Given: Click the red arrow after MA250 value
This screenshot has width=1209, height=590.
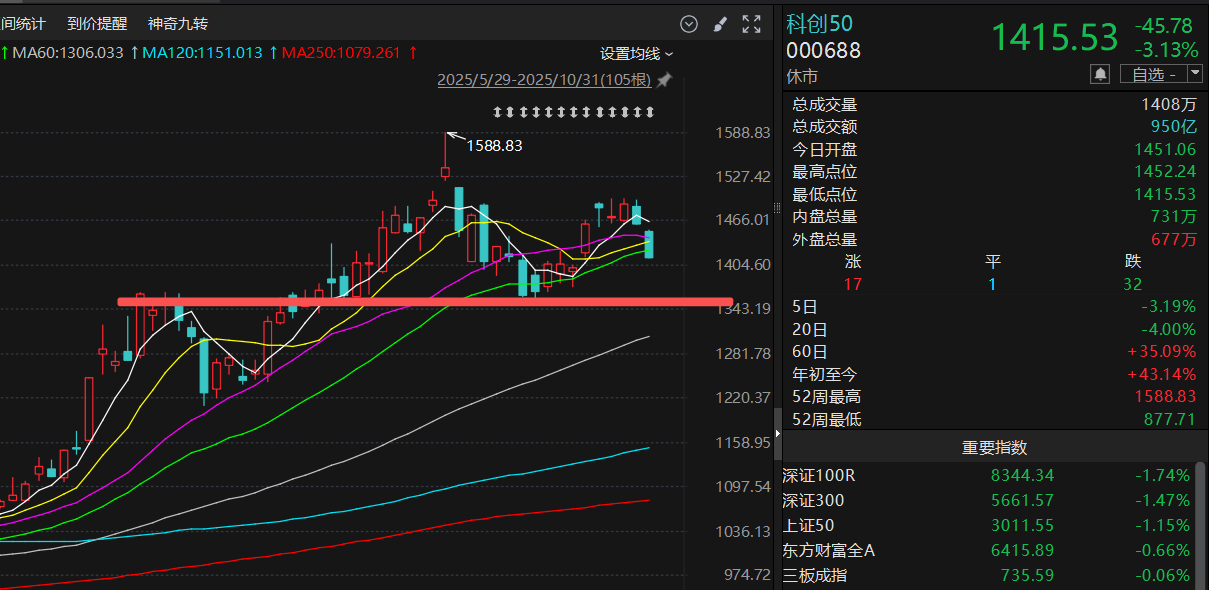Looking at the screenshot, I should pyautogui.click(x=412, y=53).
